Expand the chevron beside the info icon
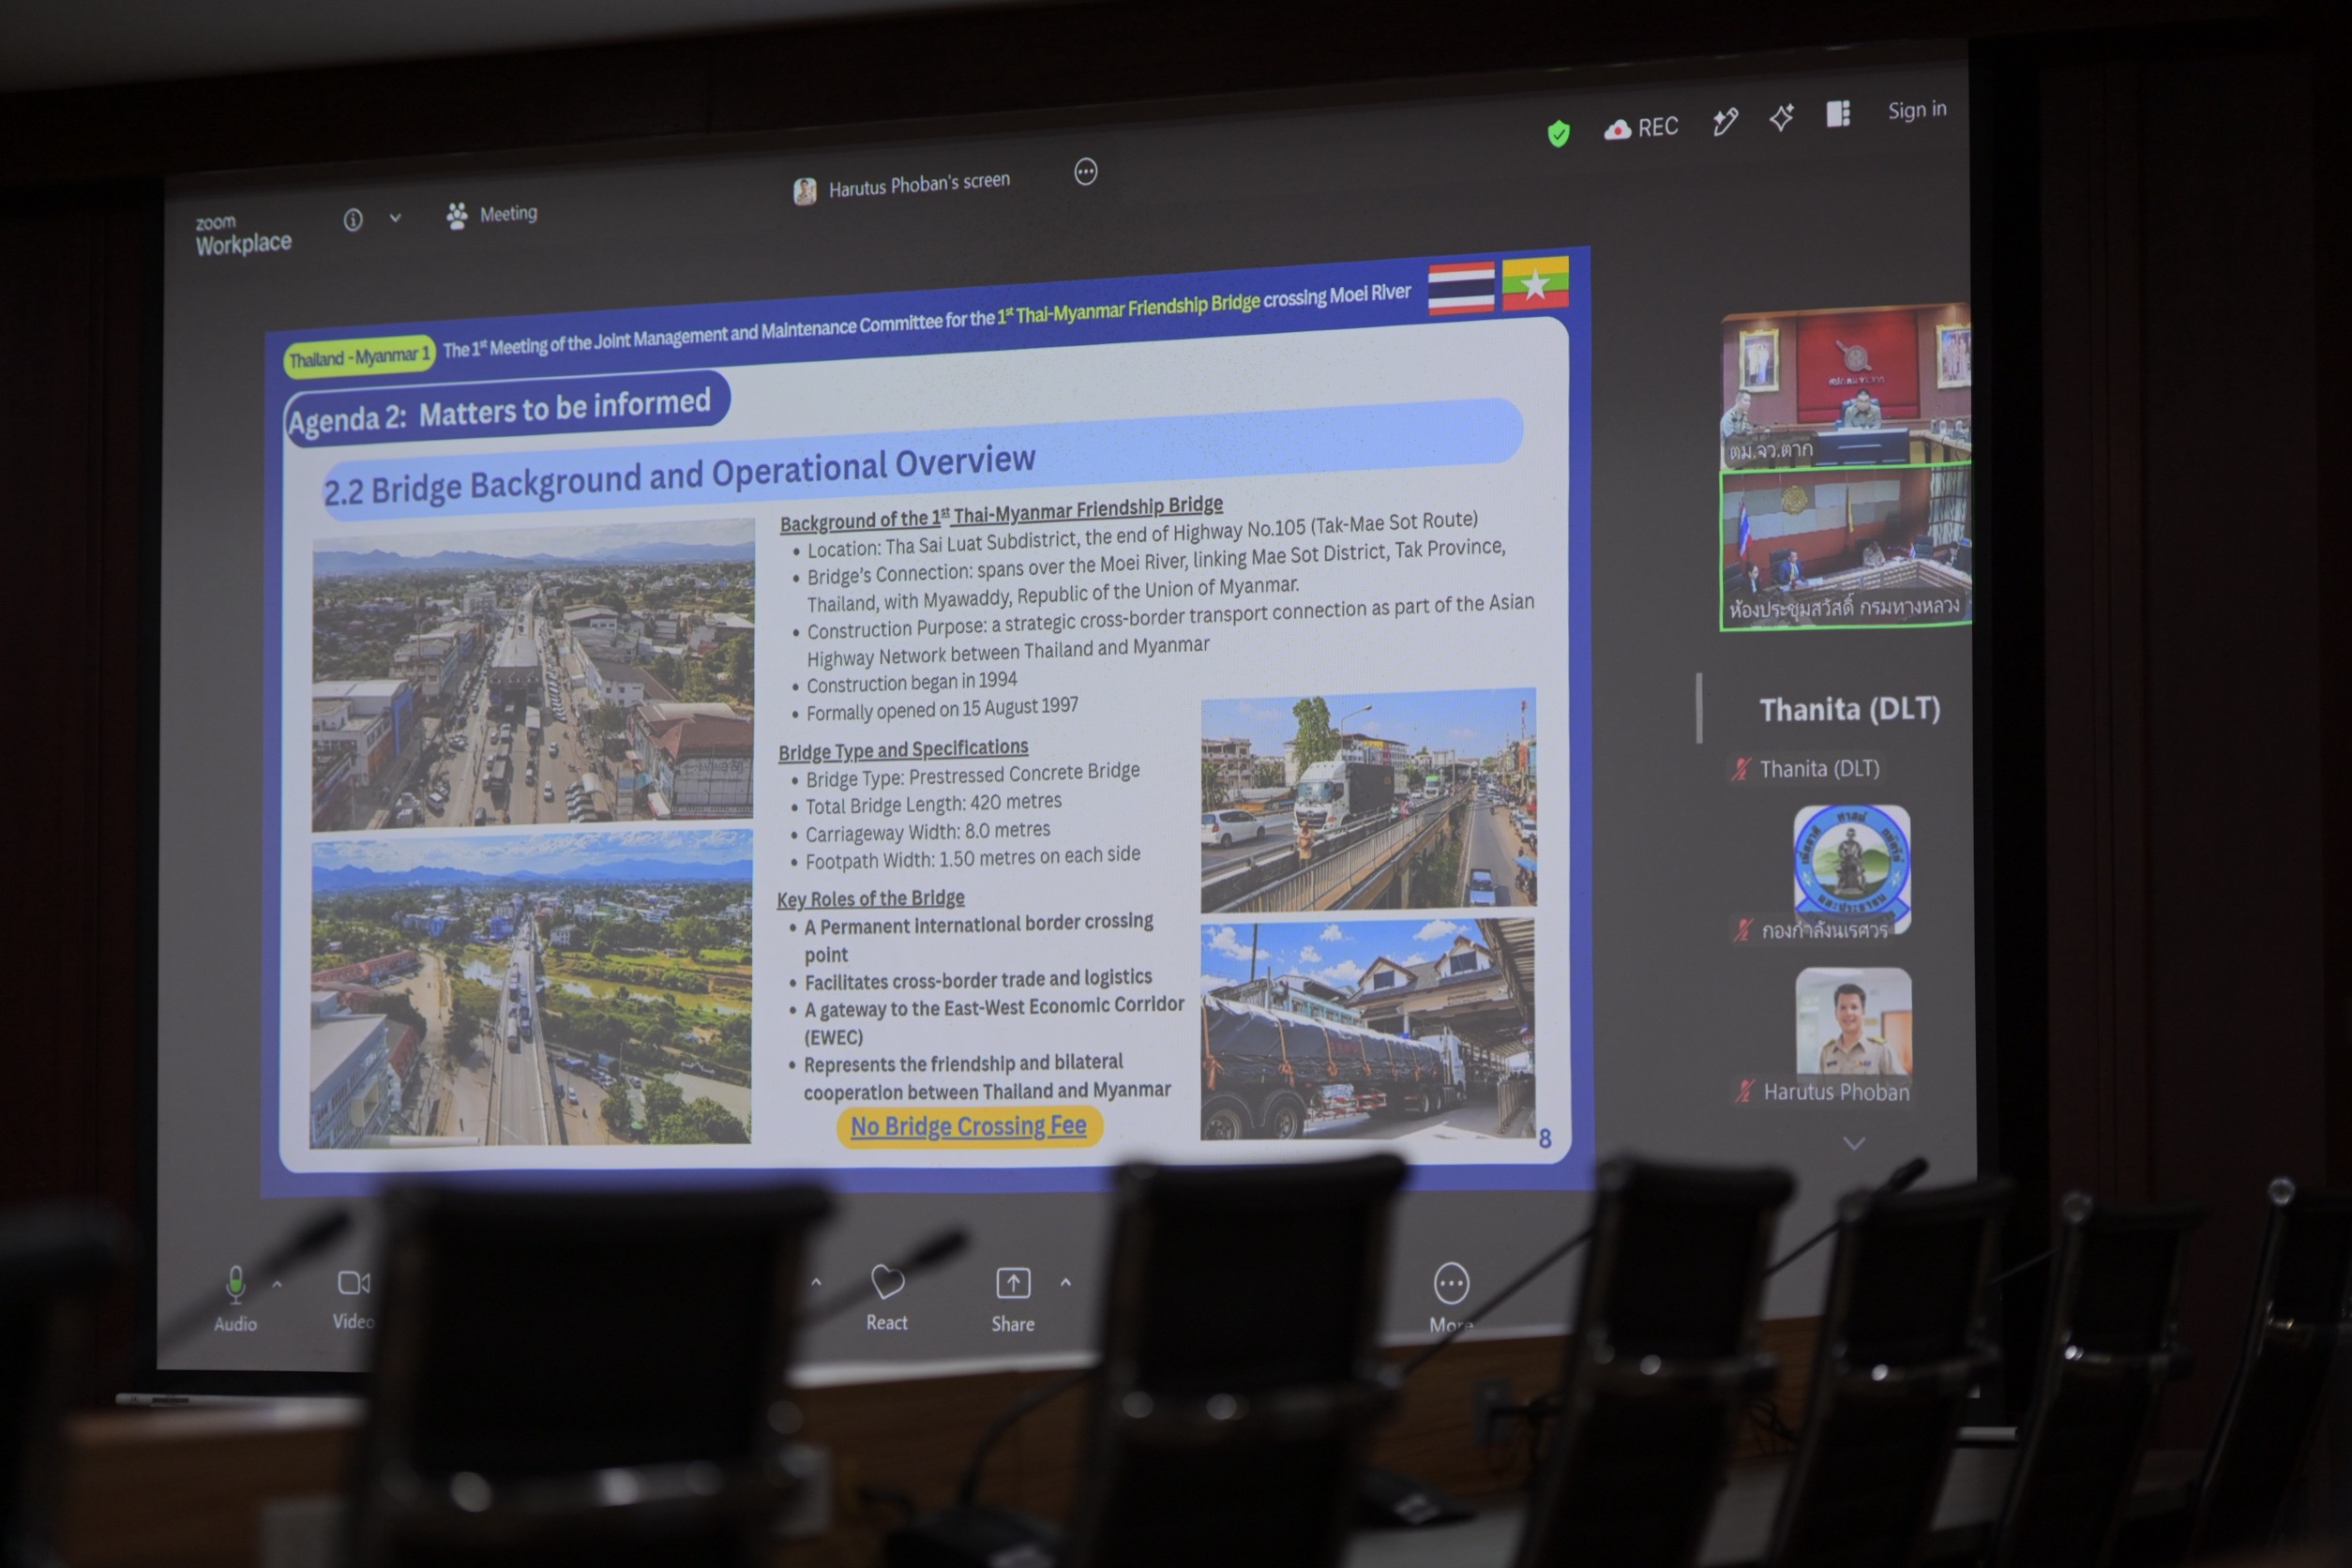Viewport: 2352px width, 1568px height. pos(395,217)
